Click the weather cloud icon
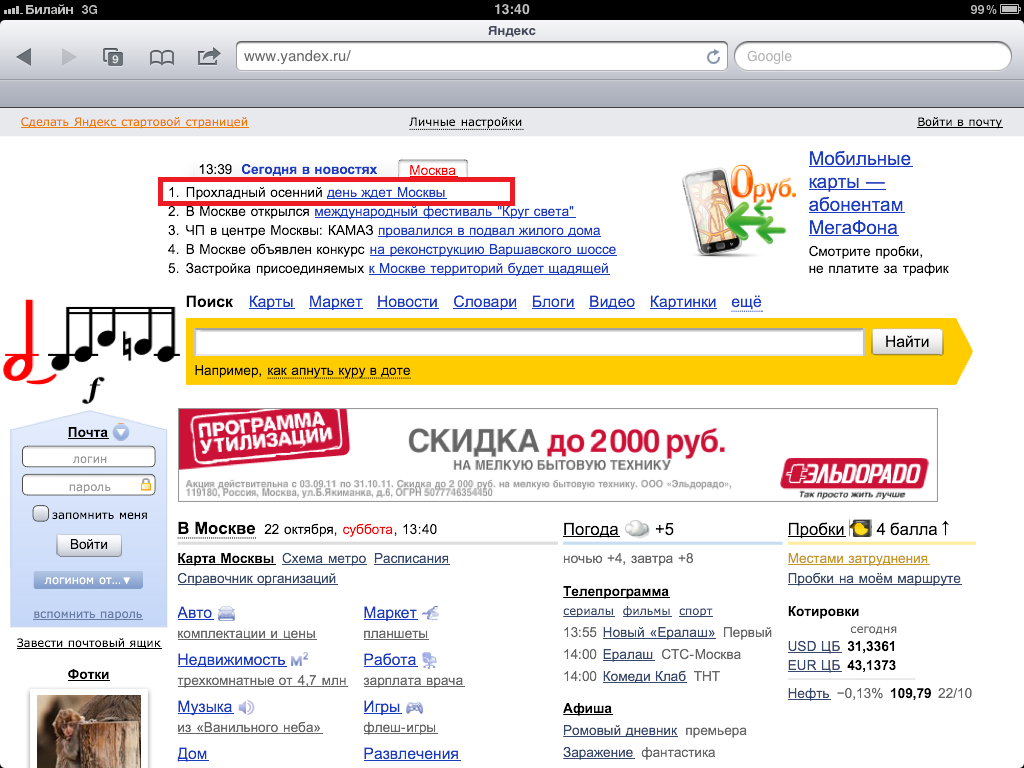The image size is (1024, 768). [636, 529]
